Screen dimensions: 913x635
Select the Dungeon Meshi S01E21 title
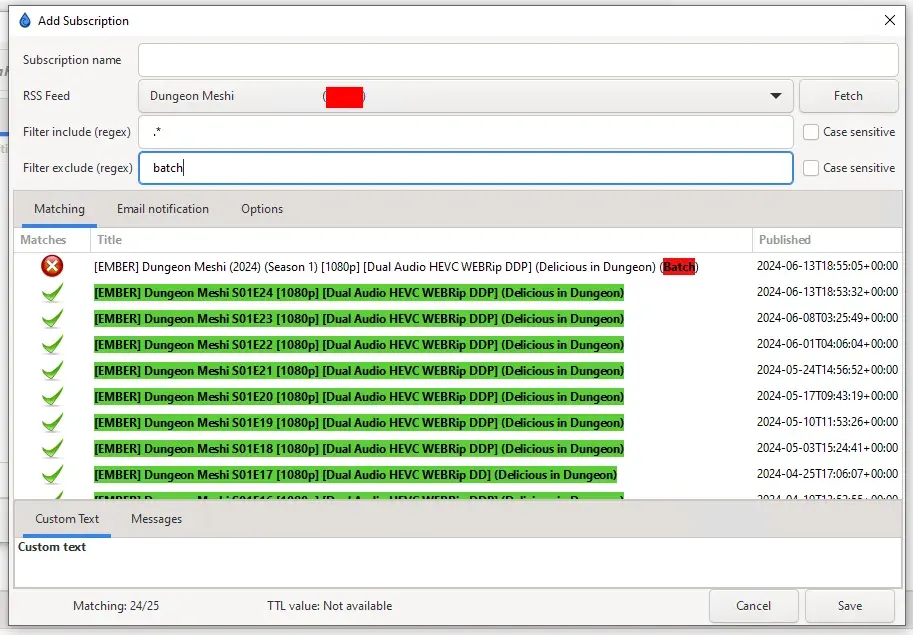pos(359,371)
